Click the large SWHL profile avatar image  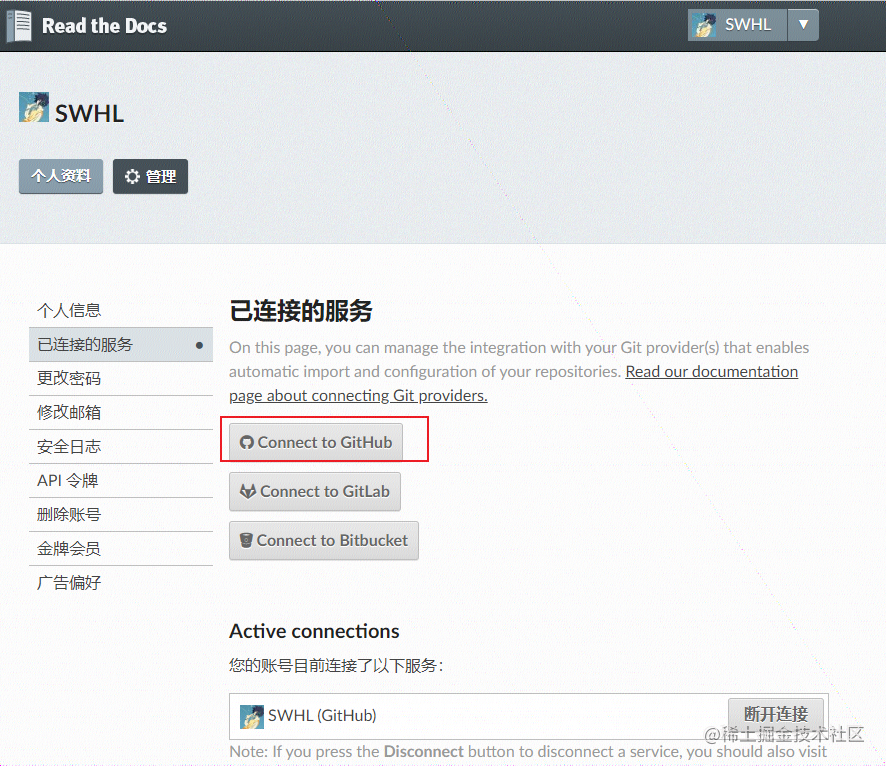coord(34,107)
